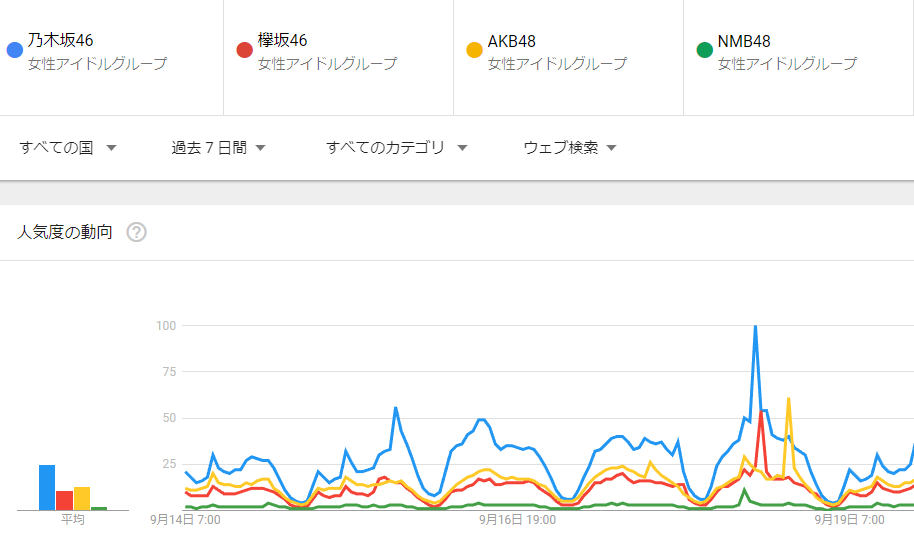Select the 乃木坂46 search term

click(x=61, y=41)
